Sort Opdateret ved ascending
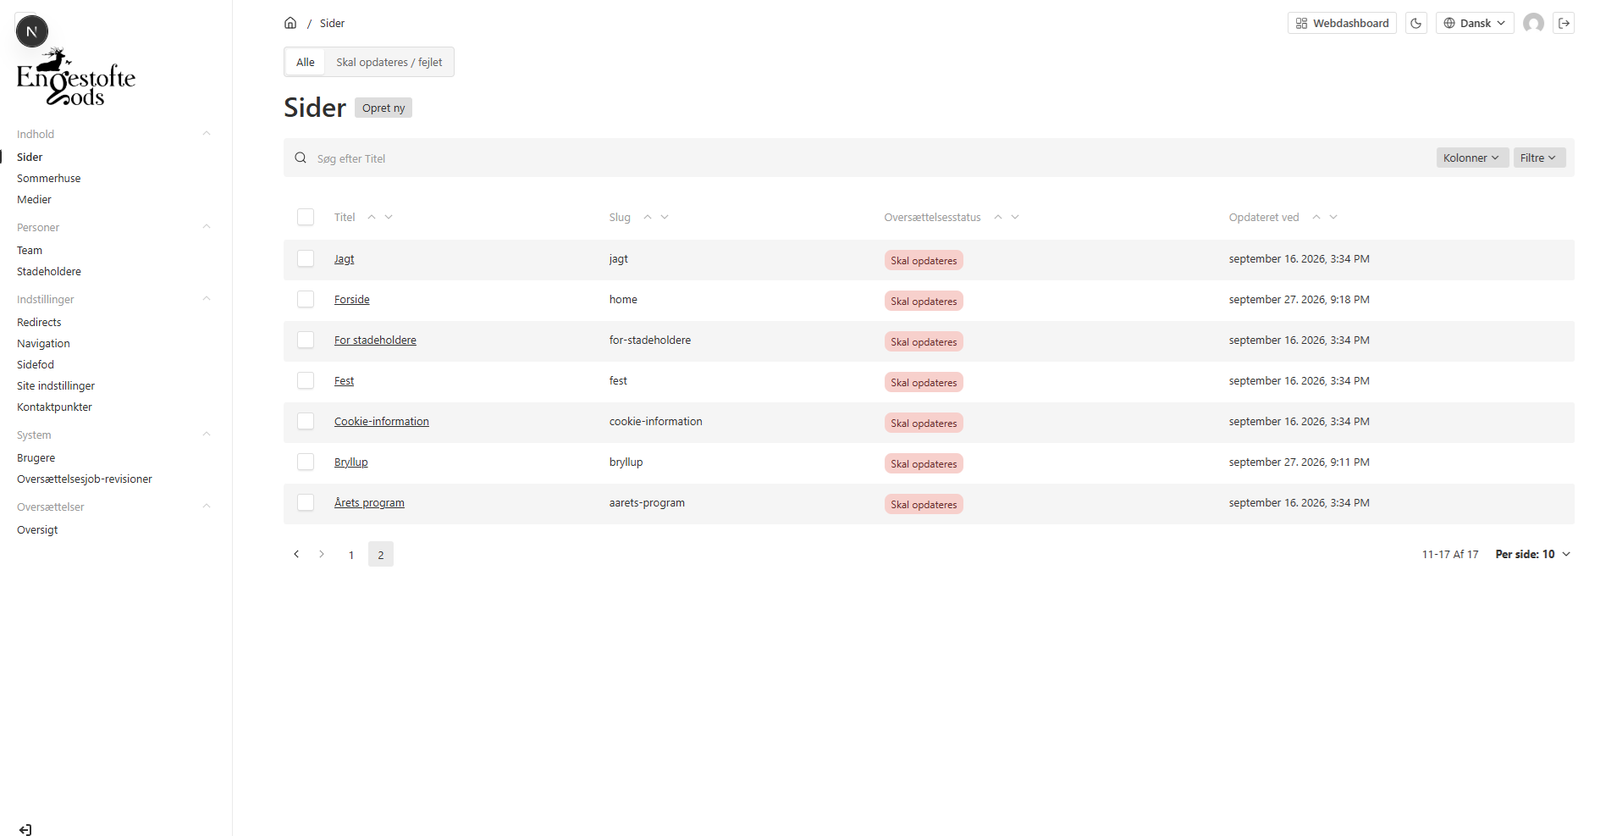Viewport: 1600px width, 836px height. point(1316,217)
